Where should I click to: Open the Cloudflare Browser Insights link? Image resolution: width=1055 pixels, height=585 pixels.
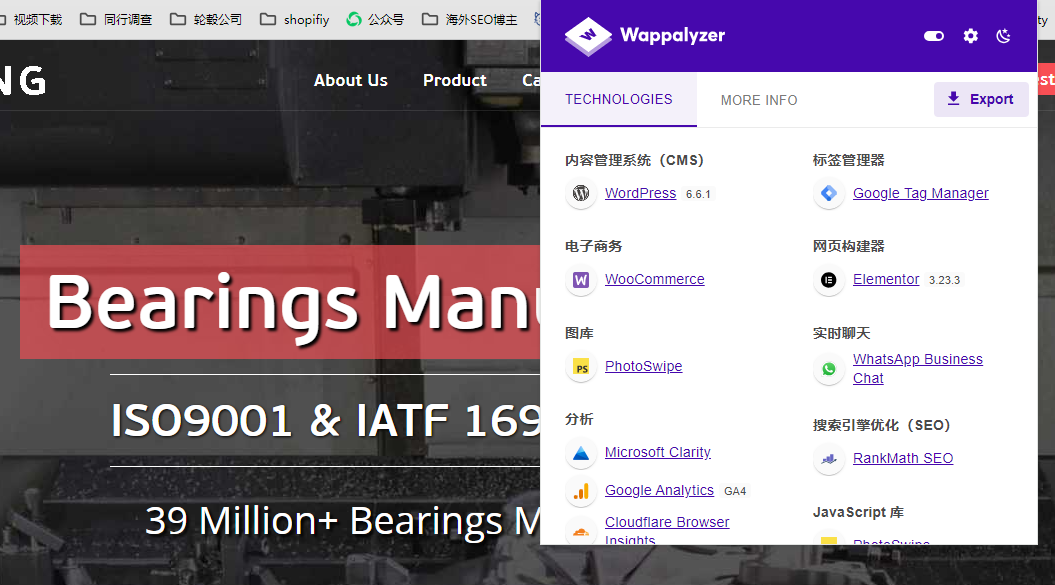pos(667,530)
